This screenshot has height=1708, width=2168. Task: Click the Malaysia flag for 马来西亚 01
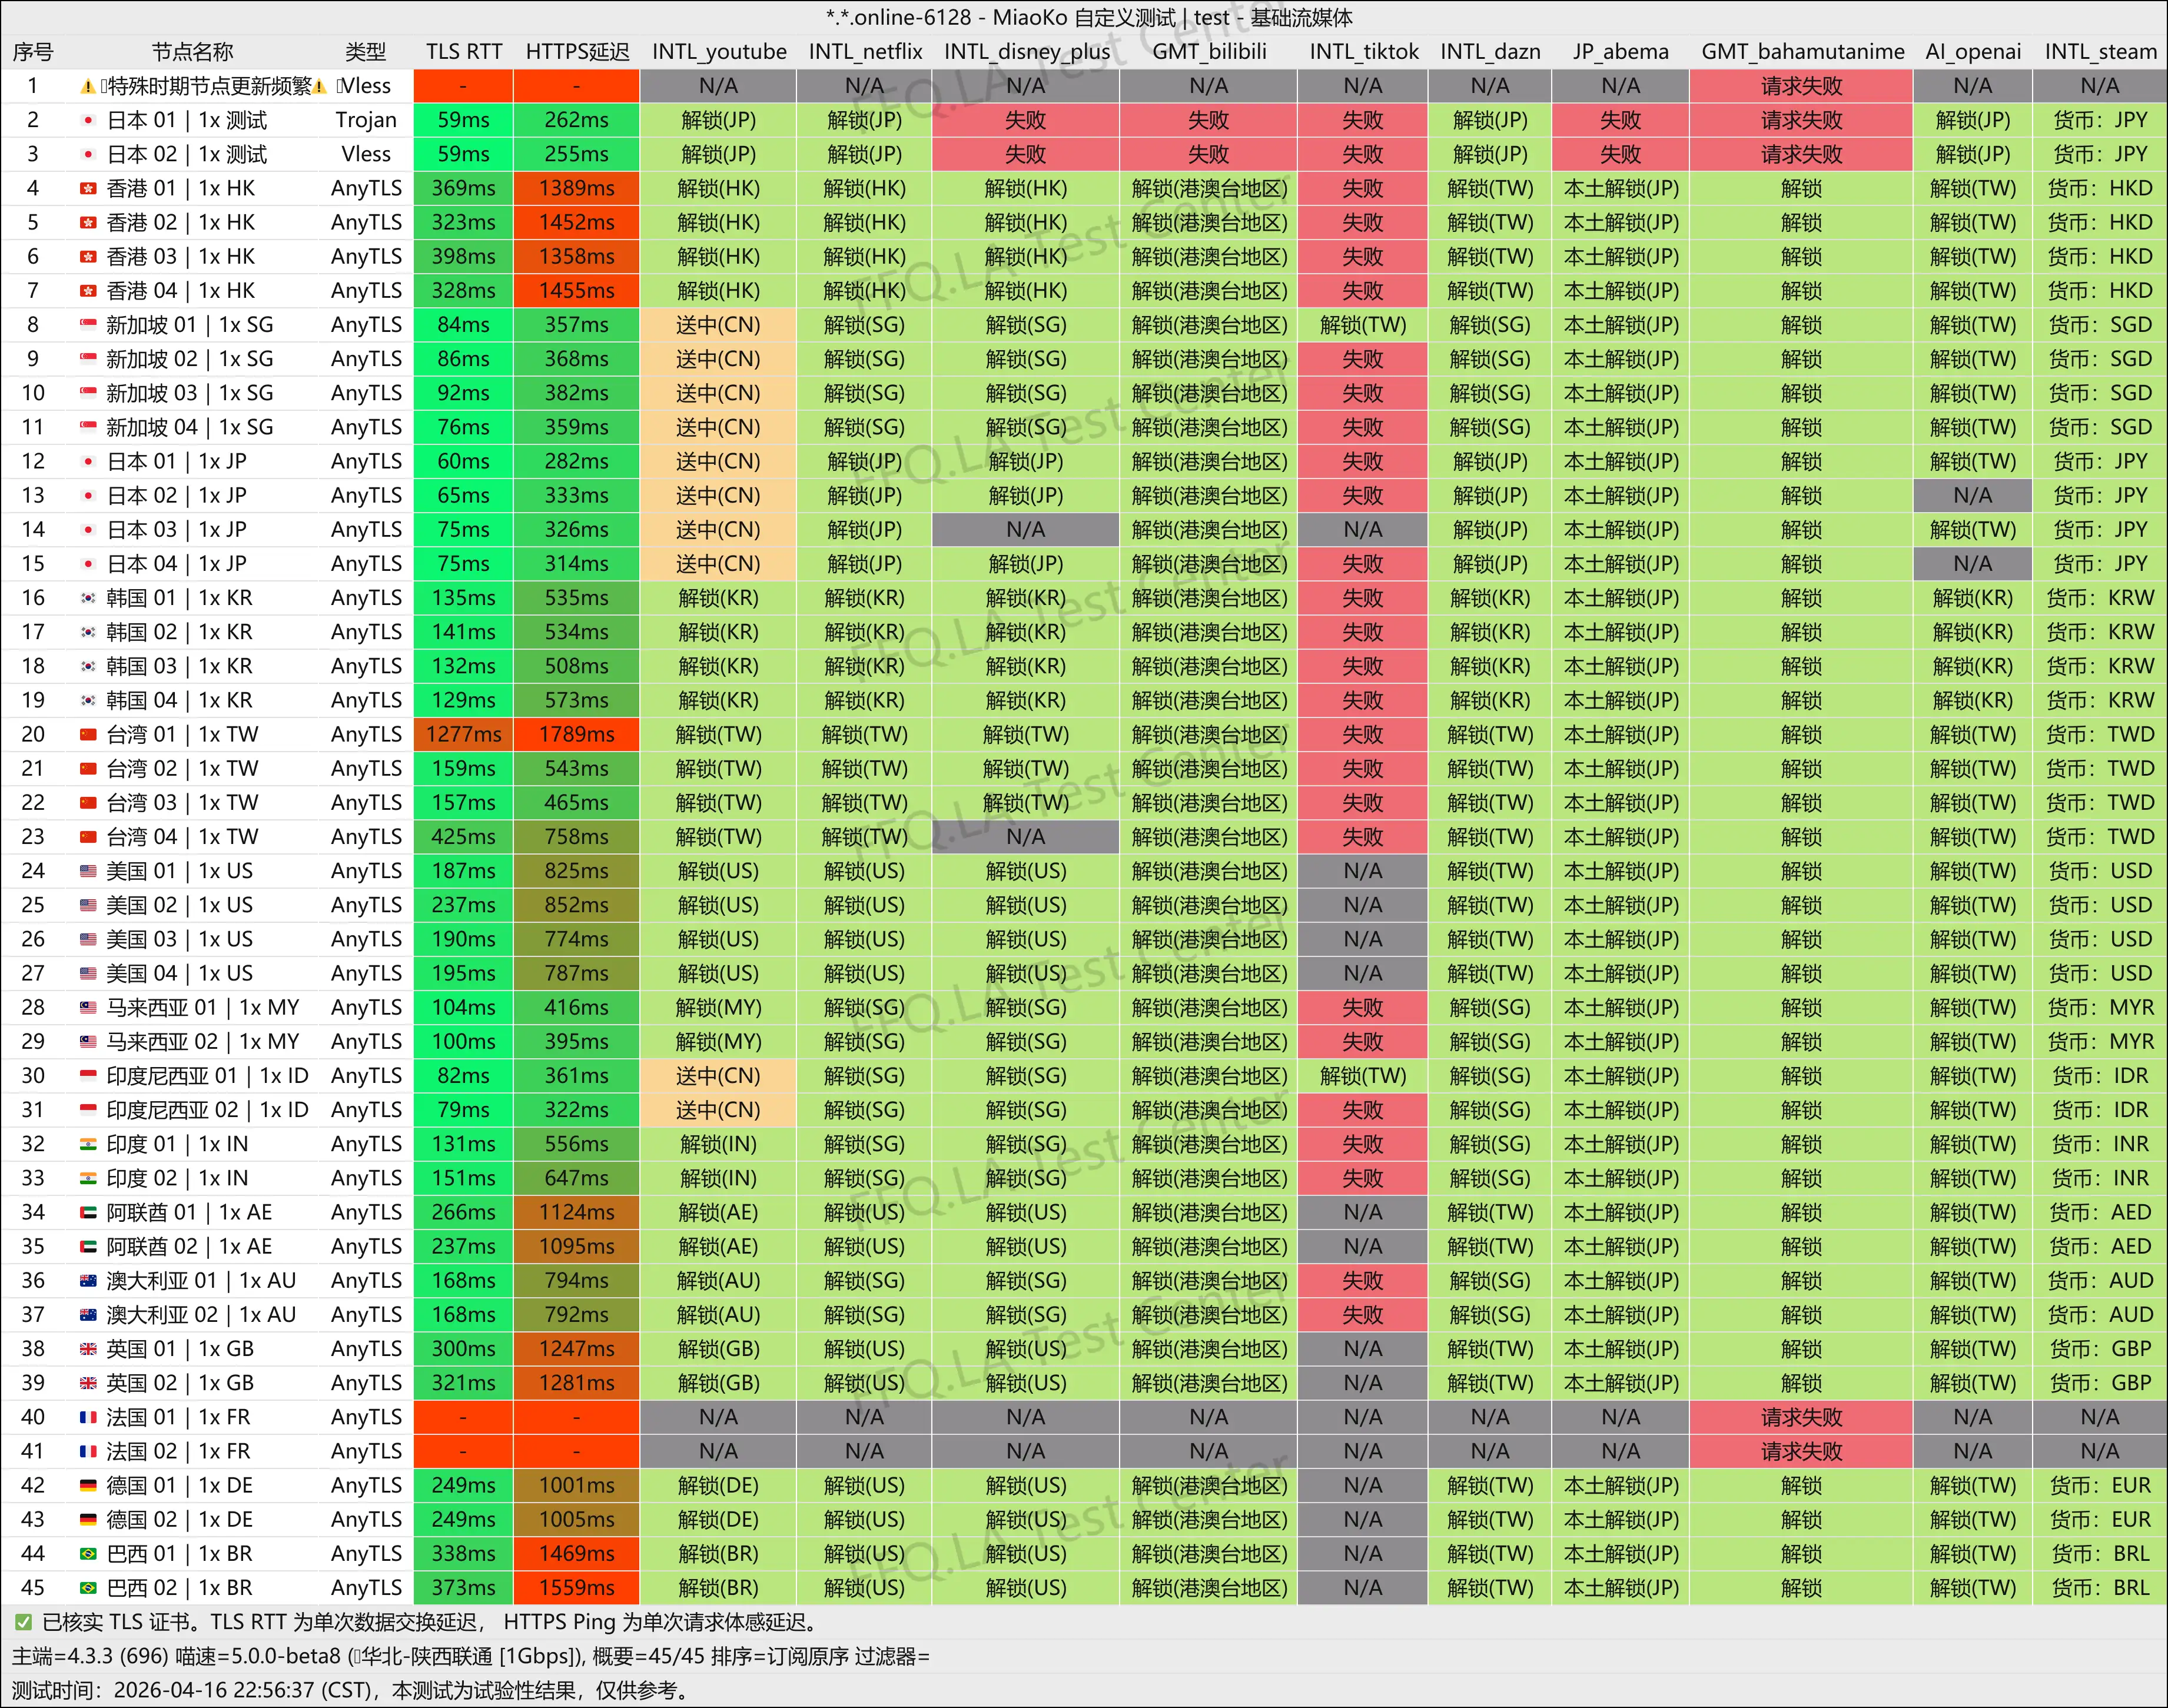(88, 1007)
